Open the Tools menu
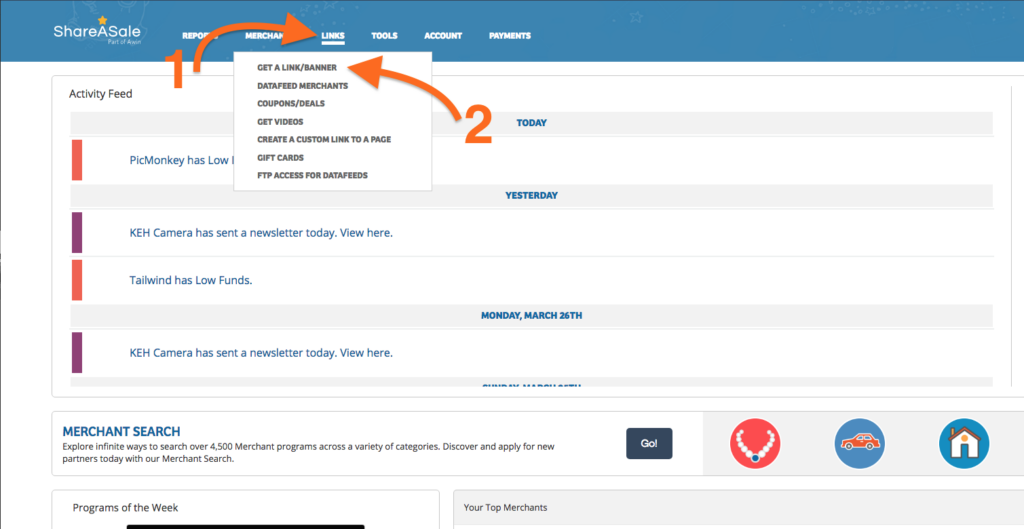The image size is (1024, 529). coord(385,36)
